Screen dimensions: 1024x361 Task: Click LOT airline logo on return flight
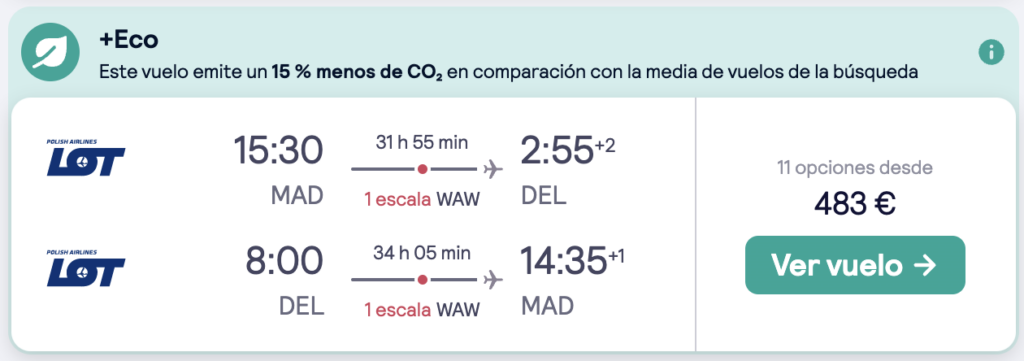86,268
